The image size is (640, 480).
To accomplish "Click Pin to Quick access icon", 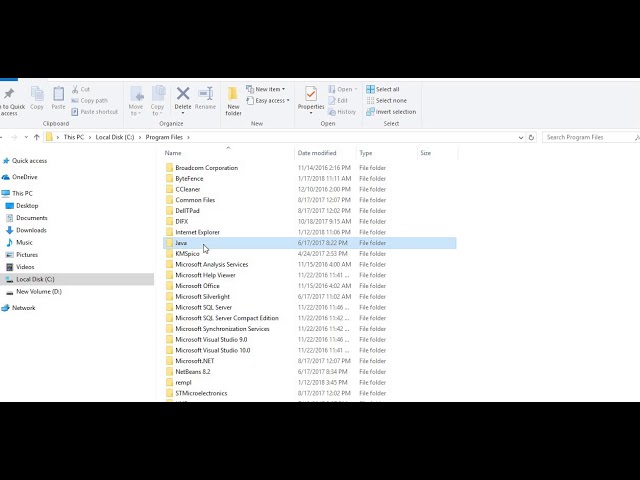I will [x=9, y=94].
